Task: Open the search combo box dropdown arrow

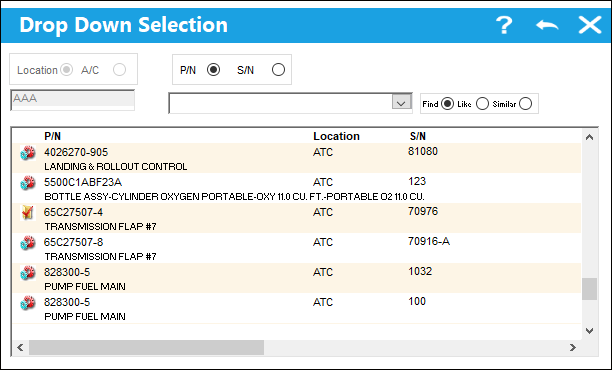Action: tap(401, 103)
